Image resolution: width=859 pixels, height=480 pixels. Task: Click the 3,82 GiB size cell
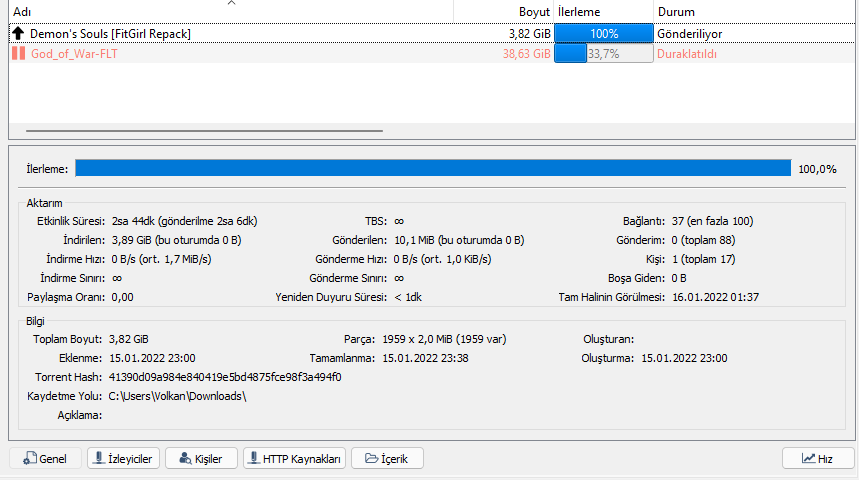coord(530,34)
